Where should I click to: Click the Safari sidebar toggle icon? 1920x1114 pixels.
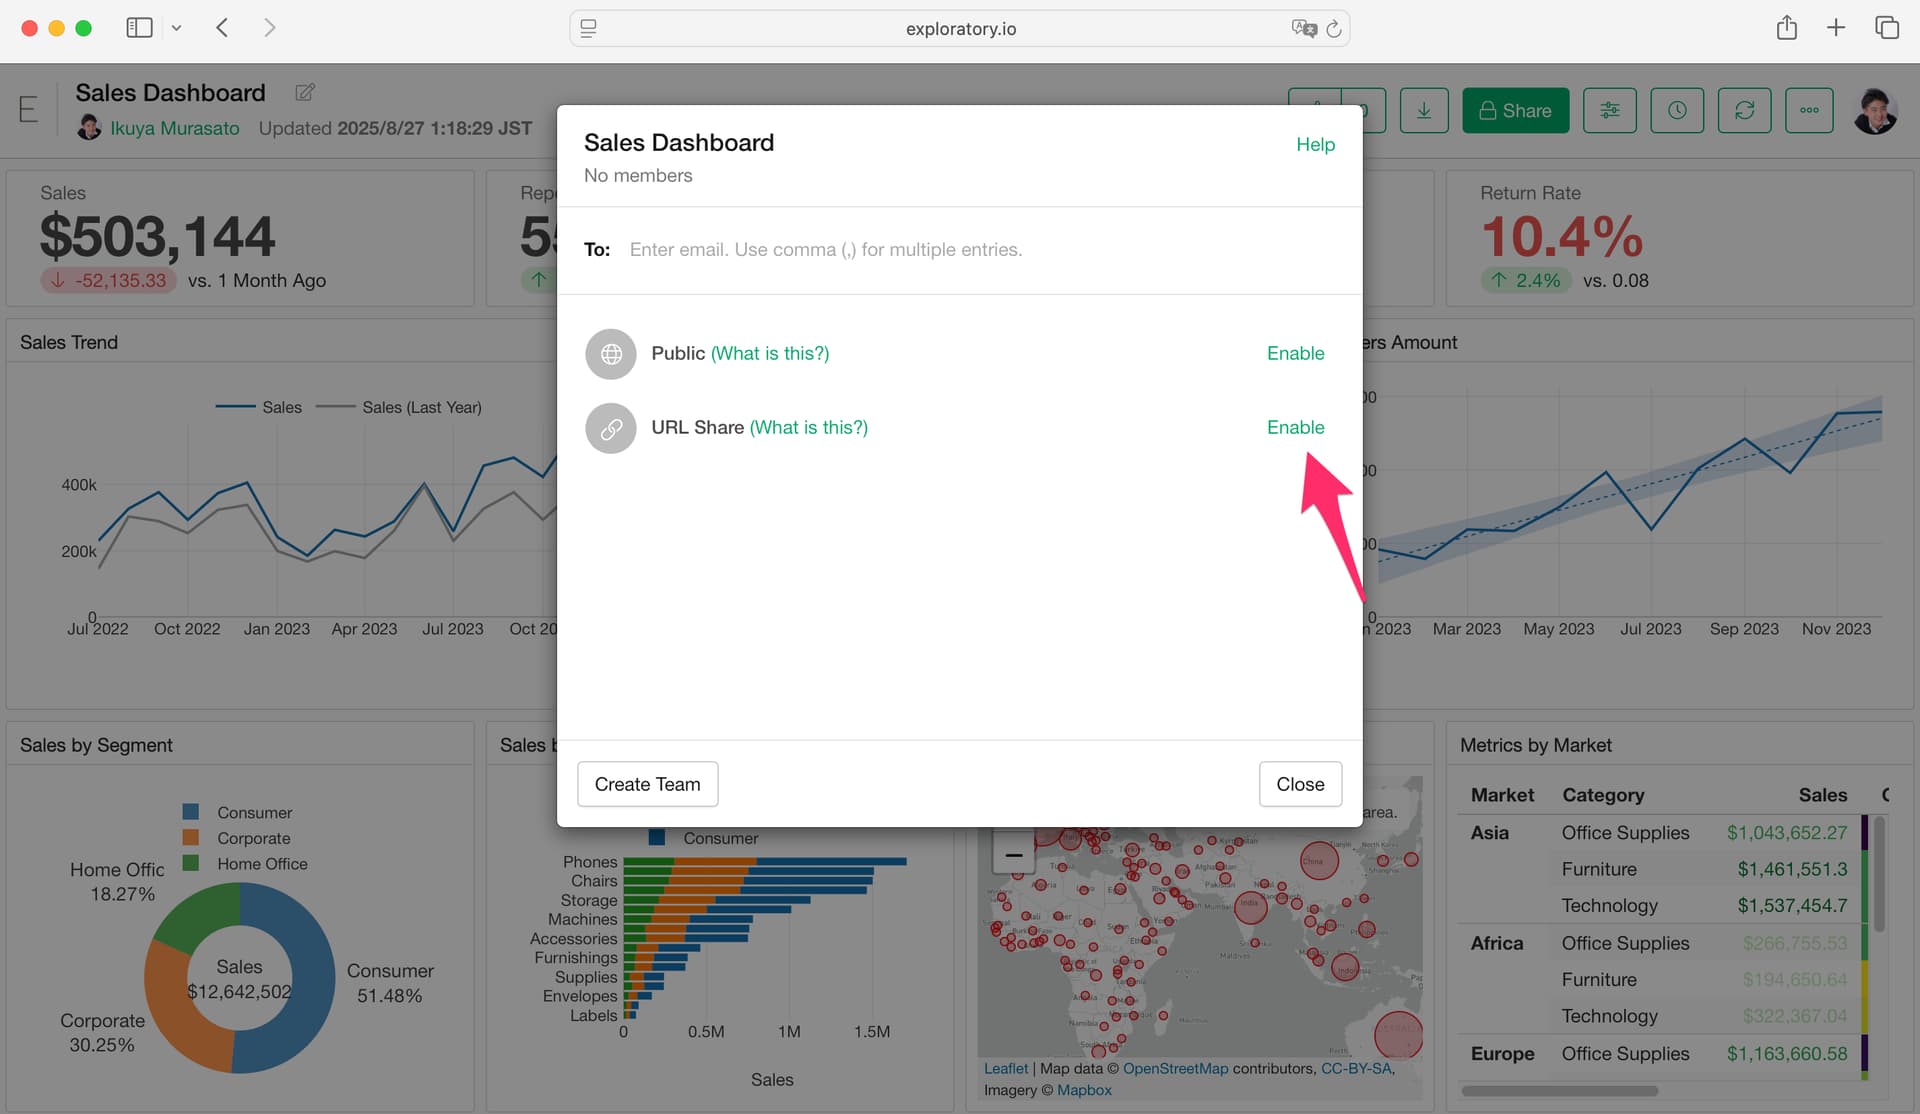139,28
